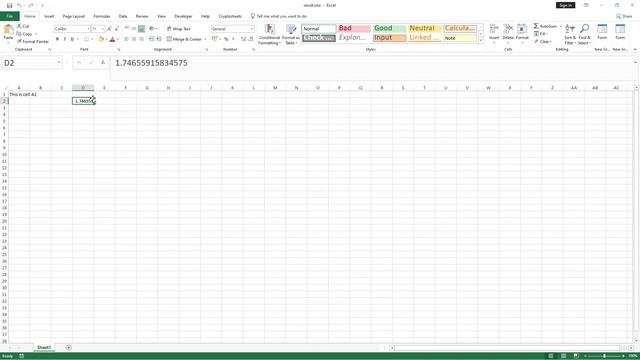Open the Format cells menu

pyautogui.click(x=522, y=33)
